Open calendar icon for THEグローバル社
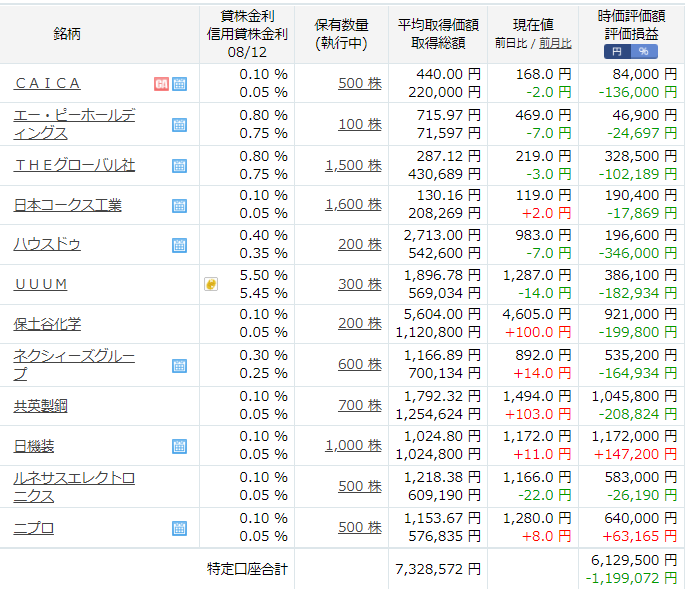Viewport: 685px width, 589px height. click(x=179, y=166)
